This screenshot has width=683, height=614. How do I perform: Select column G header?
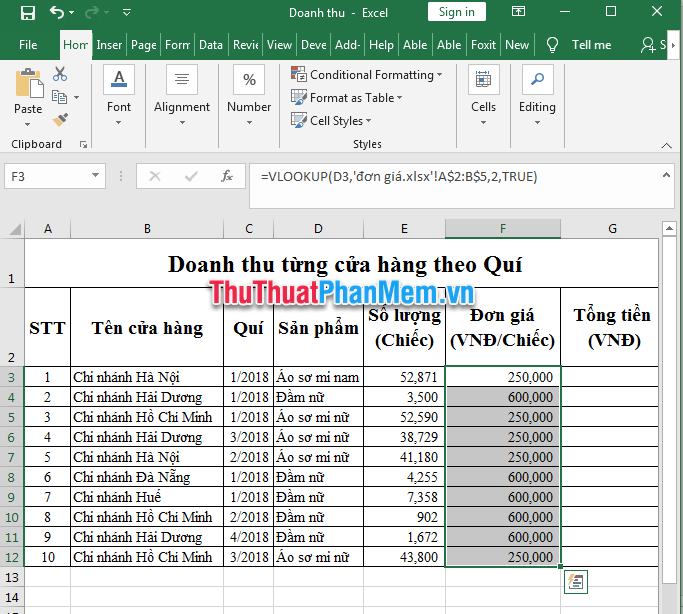[609, 229]
